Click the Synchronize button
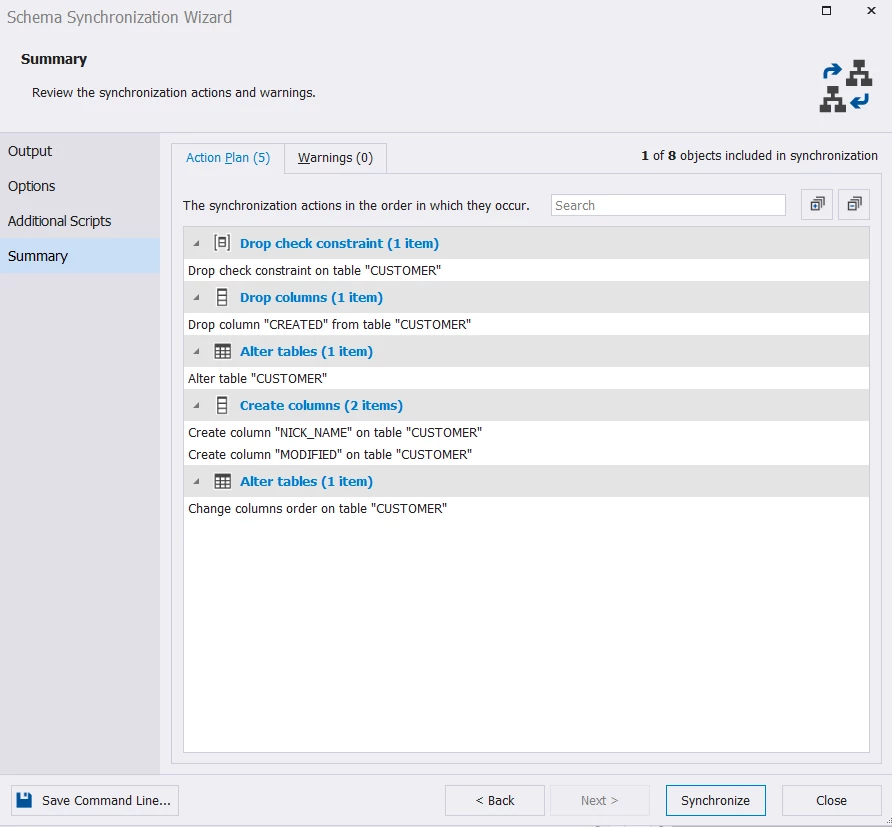Viewport: 892px width, 827px height. click(x=715, y=800)
